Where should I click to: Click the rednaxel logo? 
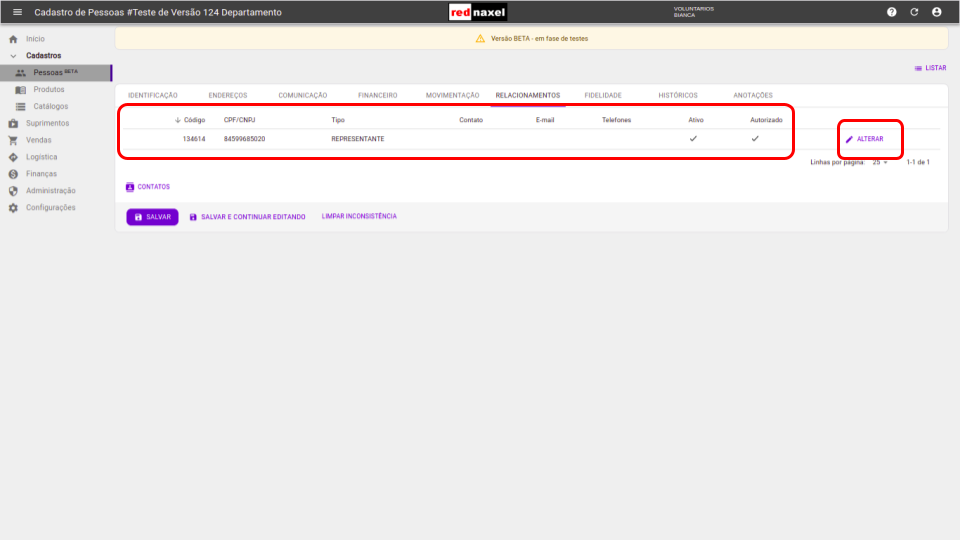(x=478, y=12)
